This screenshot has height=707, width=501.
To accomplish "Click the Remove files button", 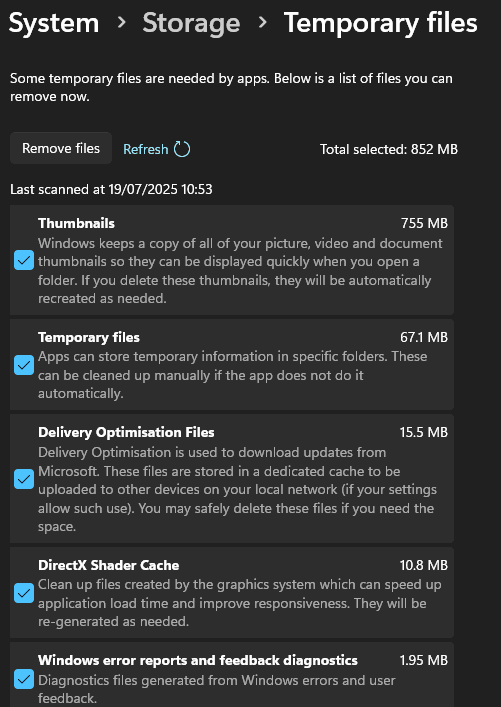I will pyautogui.click(x=61, y=148).
